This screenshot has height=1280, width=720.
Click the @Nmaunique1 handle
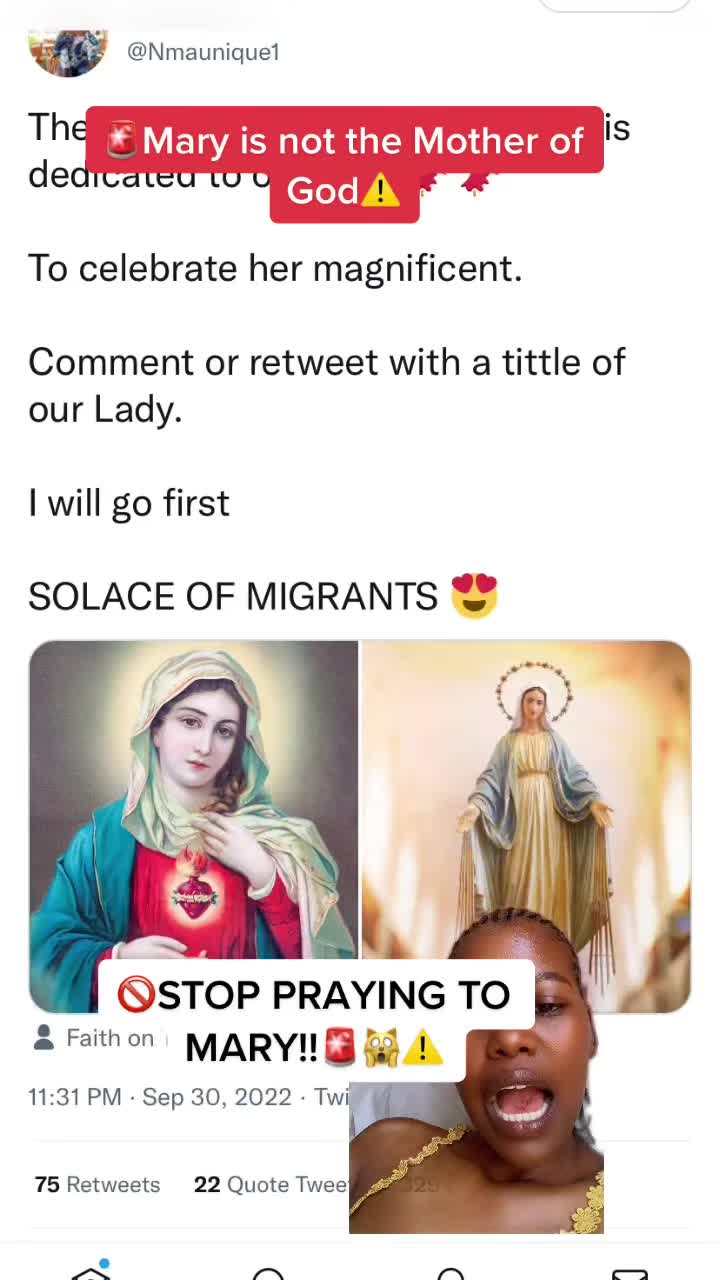click(203, 52)
